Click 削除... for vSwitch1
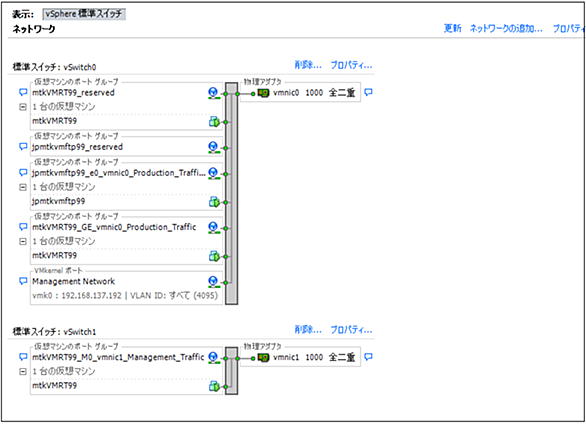 tap(308, 330)
